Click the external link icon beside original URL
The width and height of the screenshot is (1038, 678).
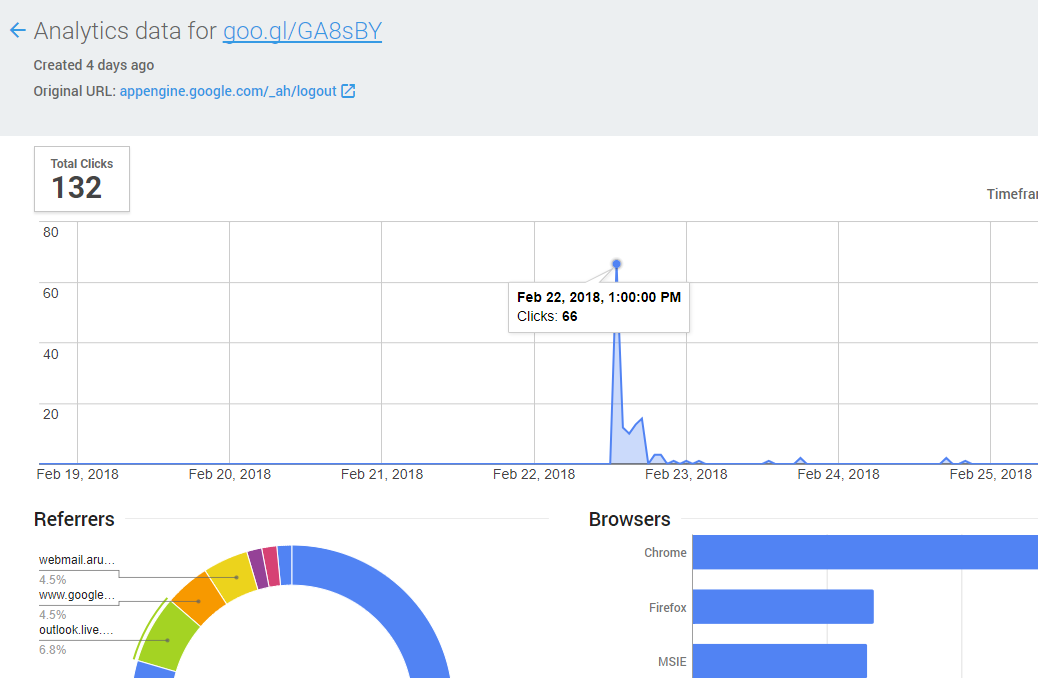point(348,91)
